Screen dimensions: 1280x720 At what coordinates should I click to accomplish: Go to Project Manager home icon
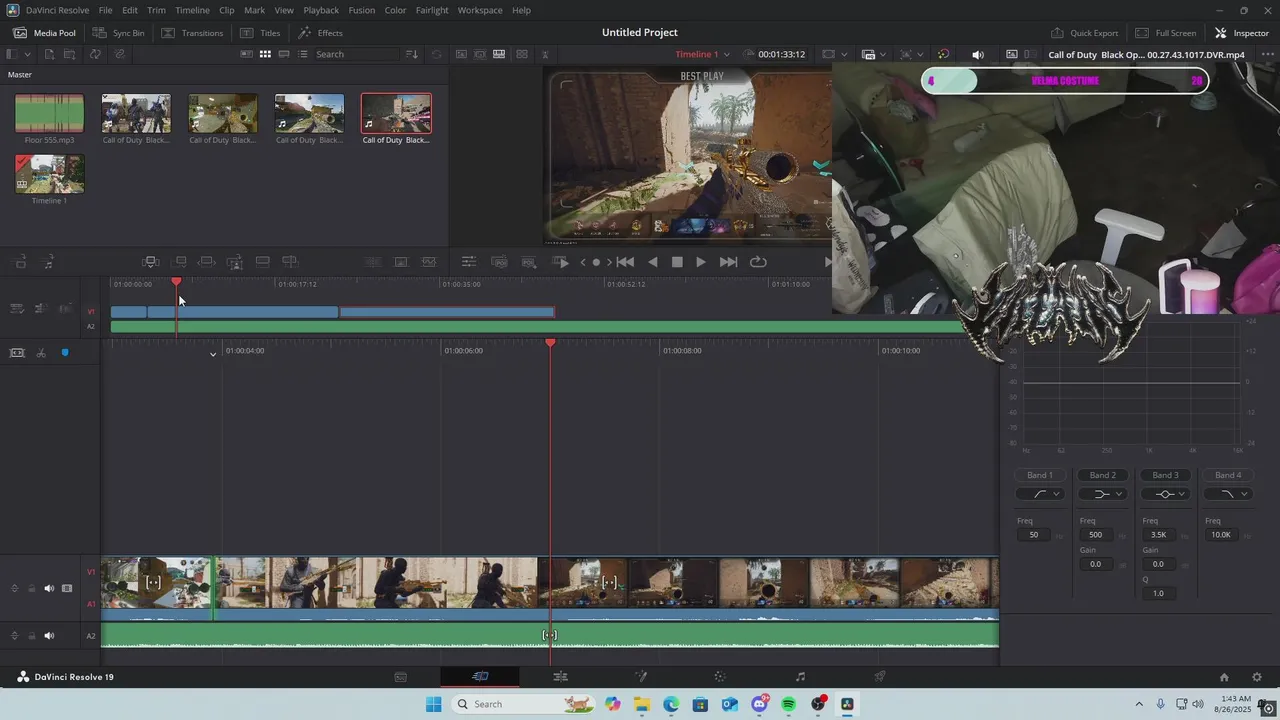(1224, 677)
